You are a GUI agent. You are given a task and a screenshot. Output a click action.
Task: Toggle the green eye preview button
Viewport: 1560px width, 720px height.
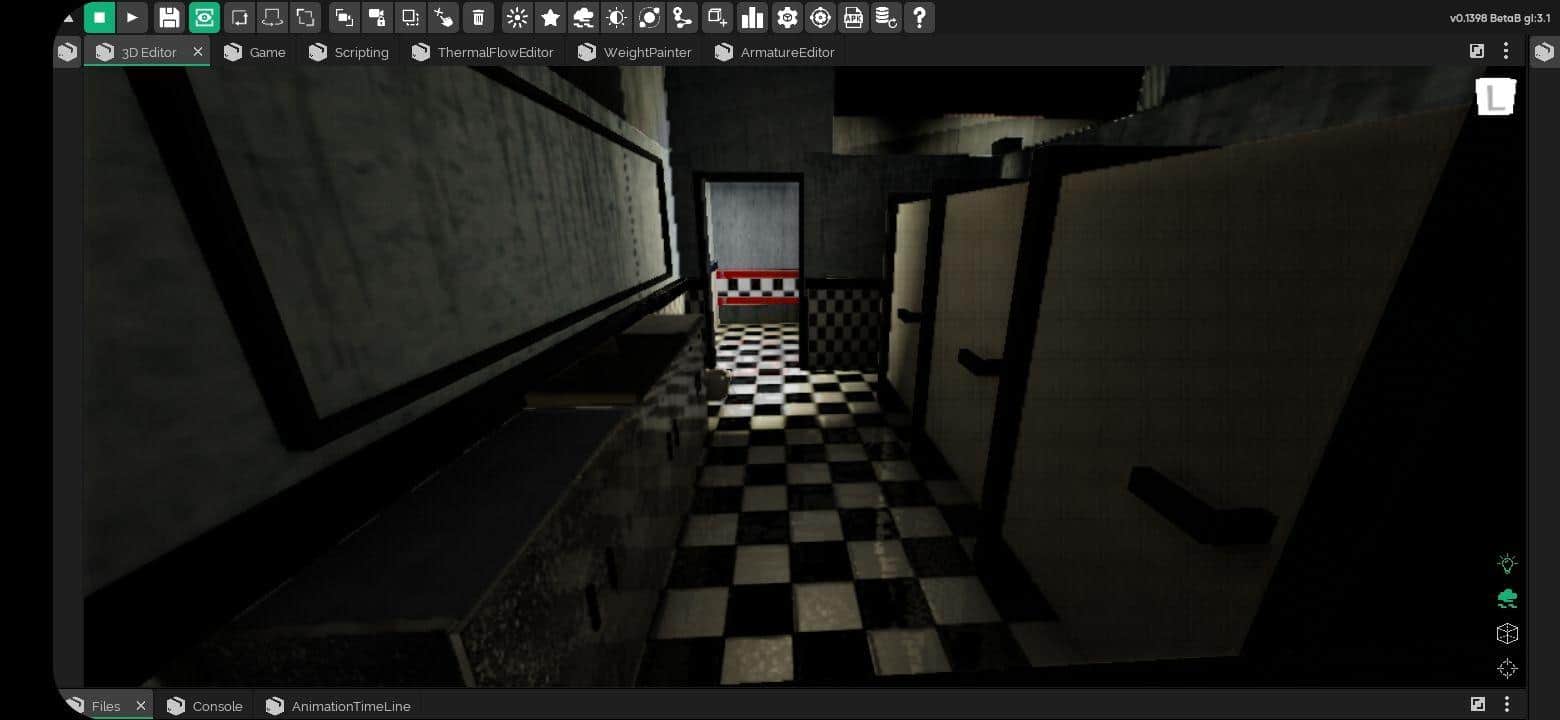pos(204,17)
